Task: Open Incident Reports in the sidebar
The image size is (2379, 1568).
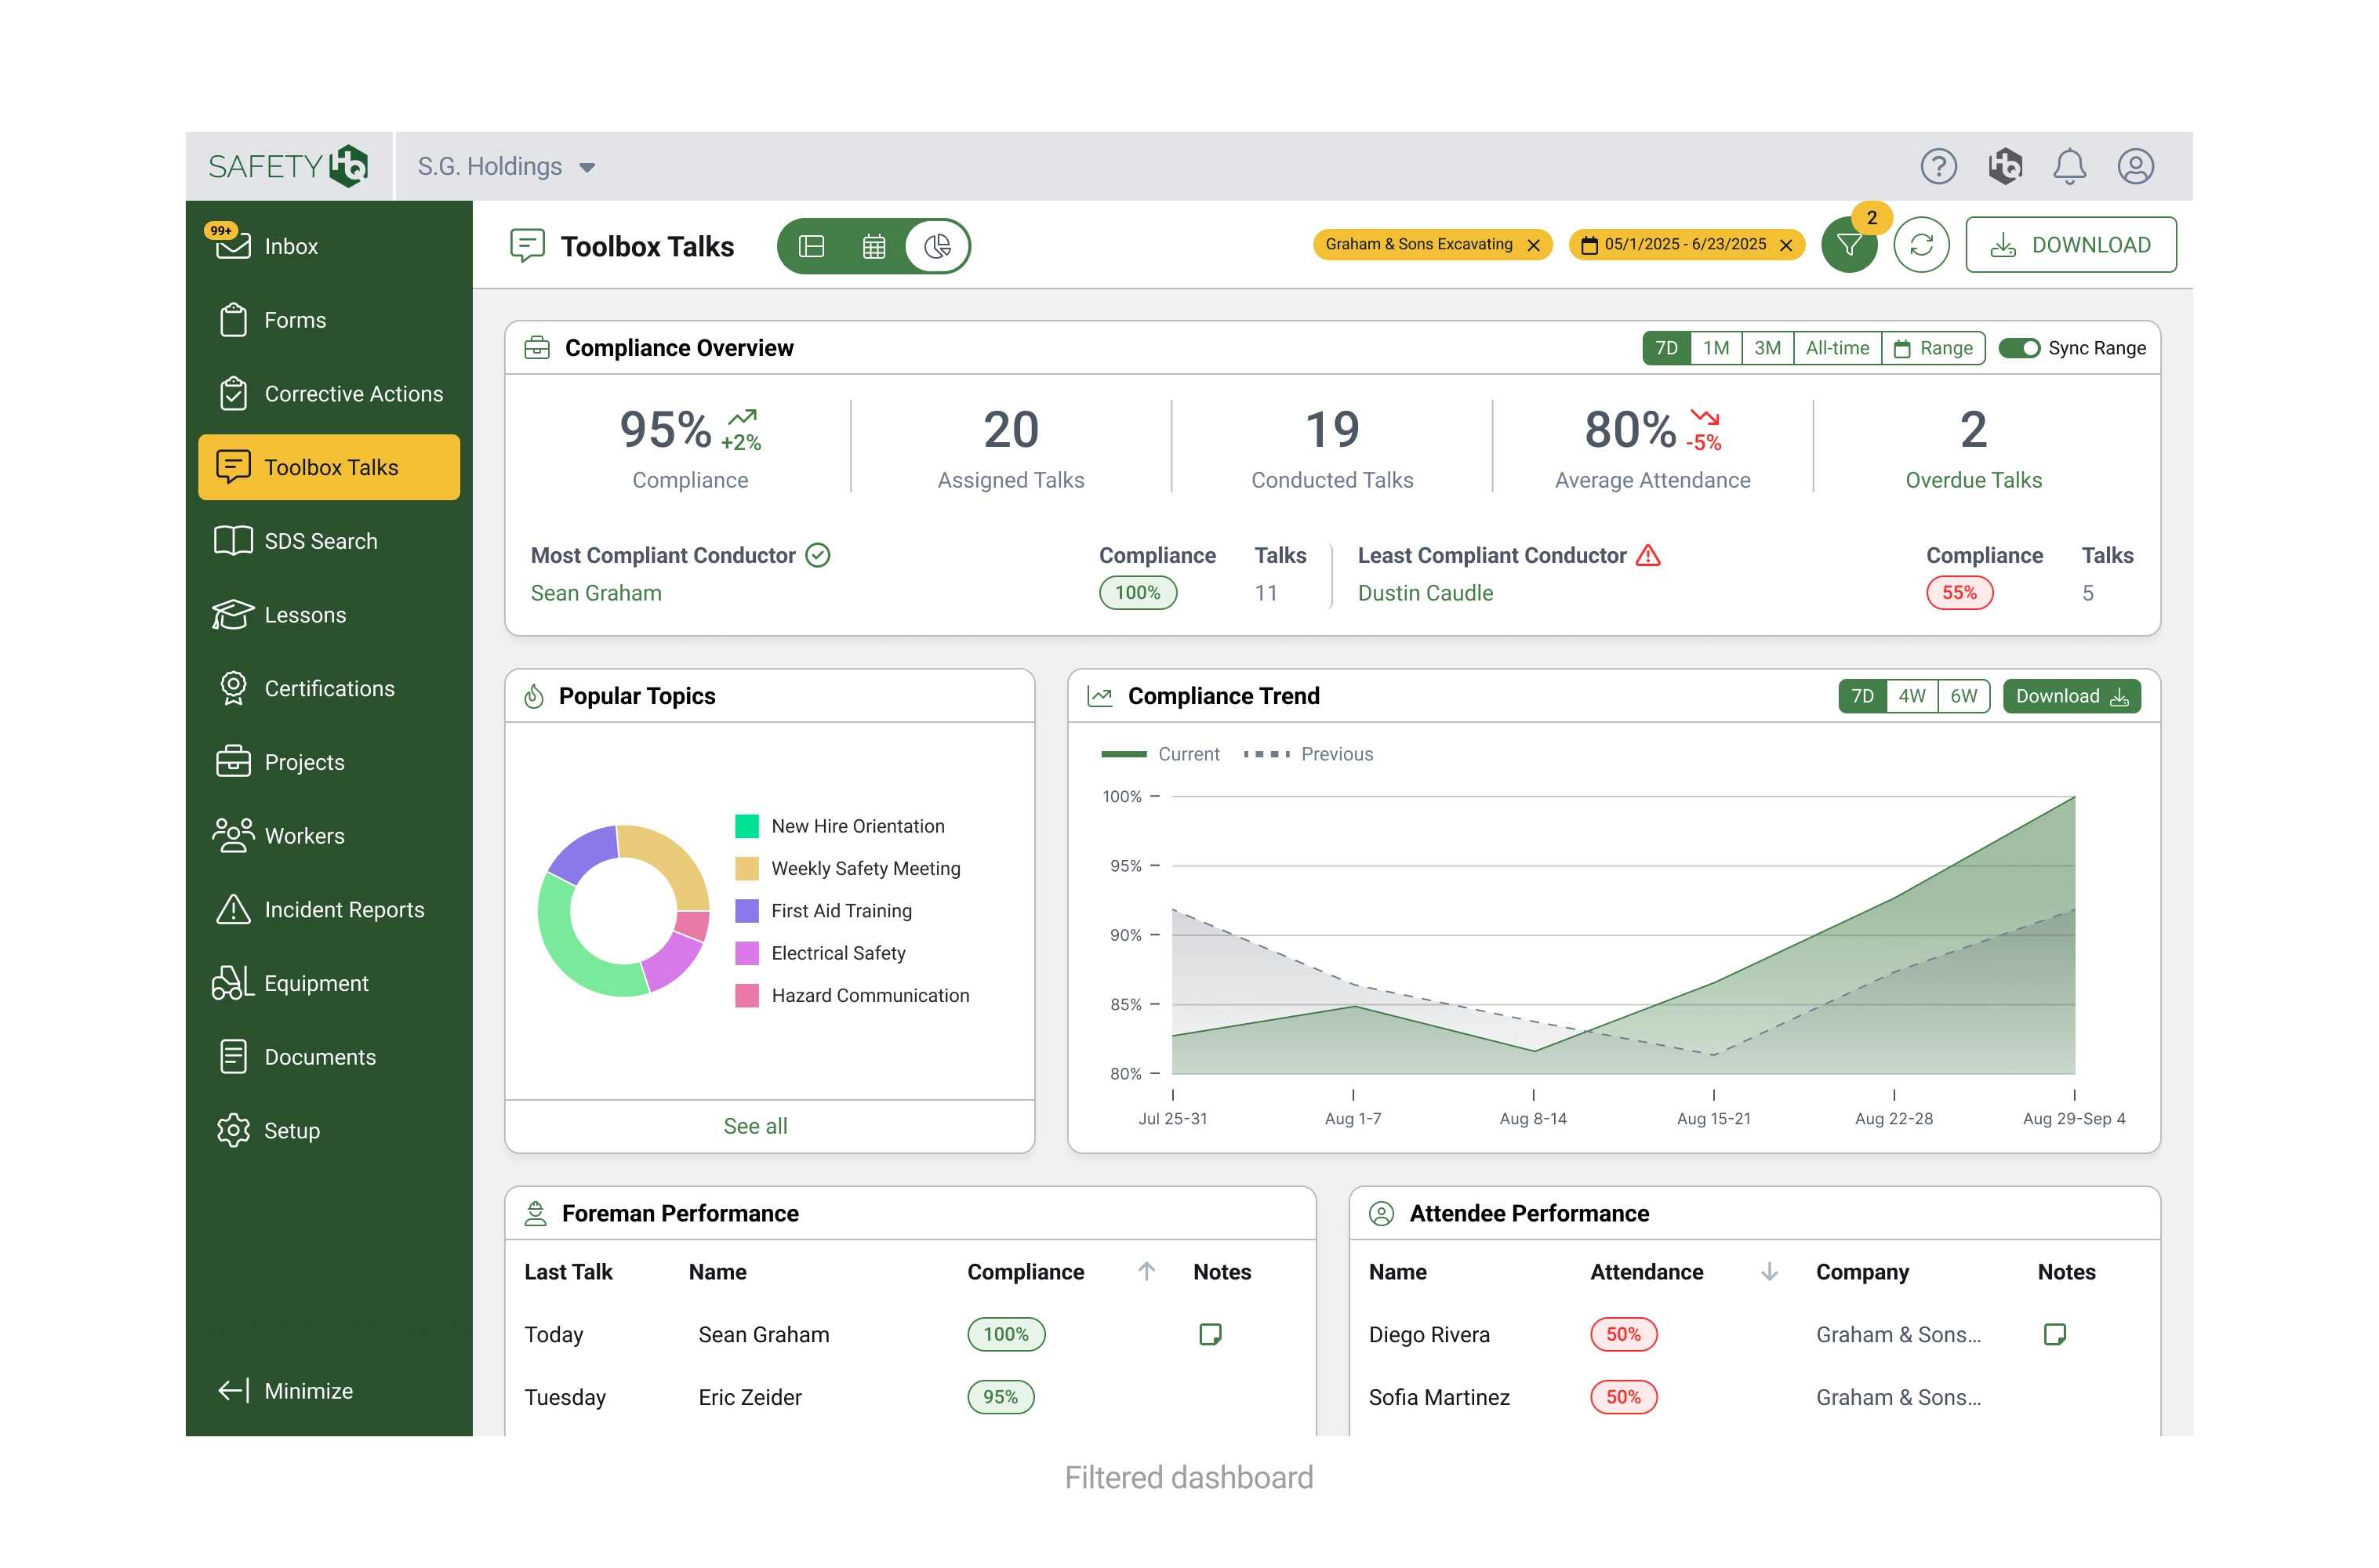Action: 343,910
